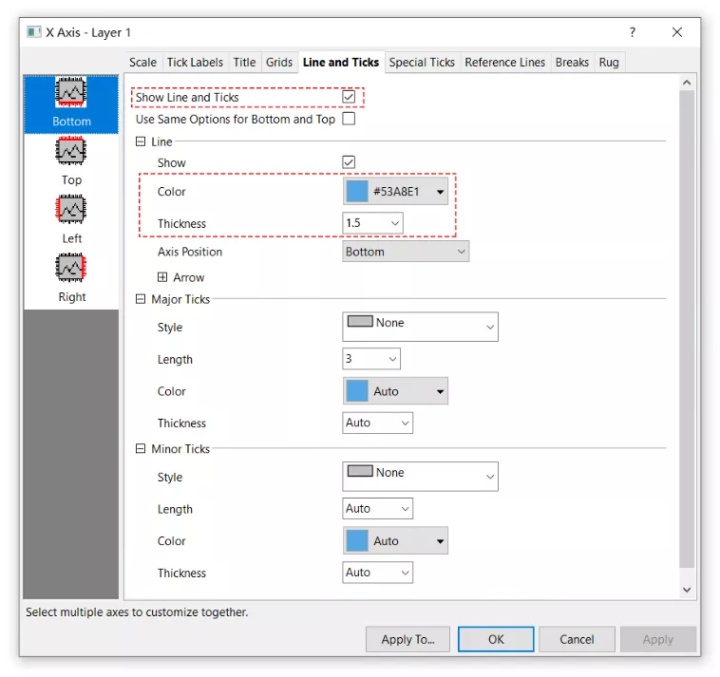Click the vertical scrollbar thumb
The width and height of the screenshot is (720, 677).
pos(687,329)
